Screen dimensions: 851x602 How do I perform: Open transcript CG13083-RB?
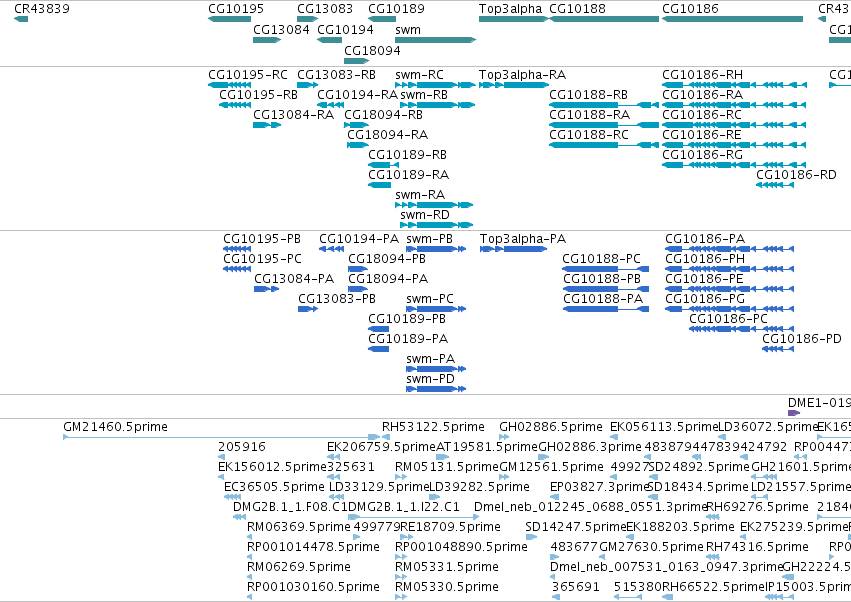307,85
